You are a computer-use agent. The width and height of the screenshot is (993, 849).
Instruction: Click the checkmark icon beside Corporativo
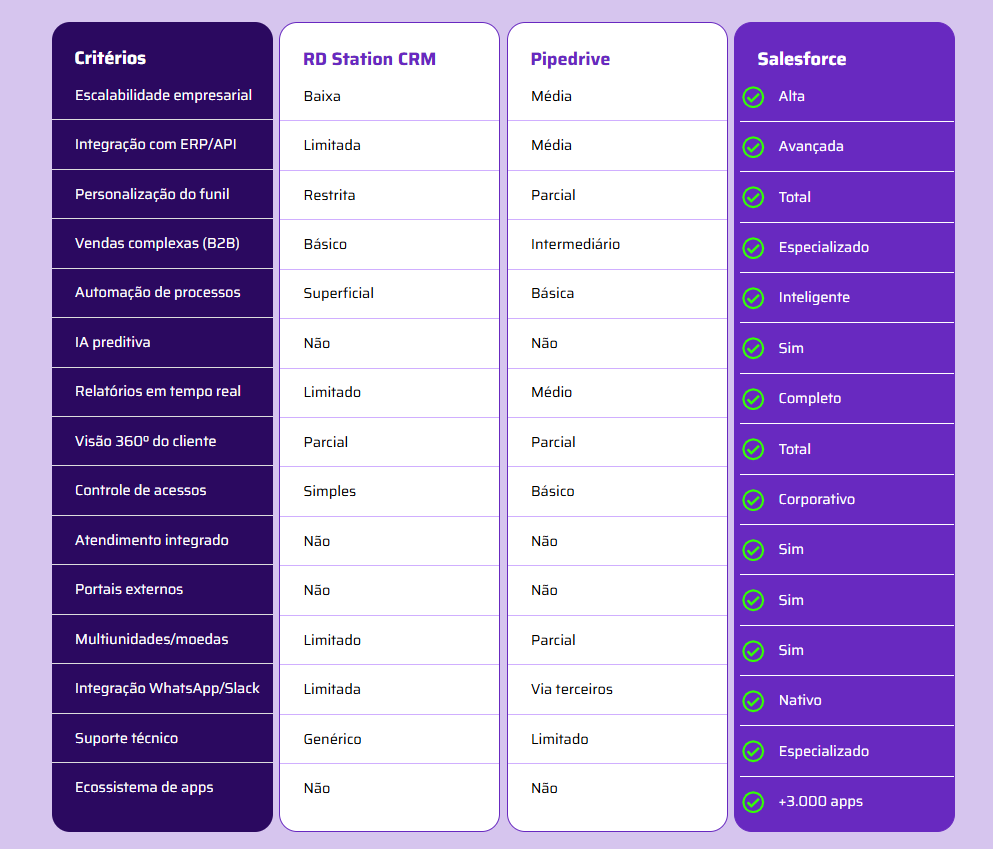coord(753,500)
